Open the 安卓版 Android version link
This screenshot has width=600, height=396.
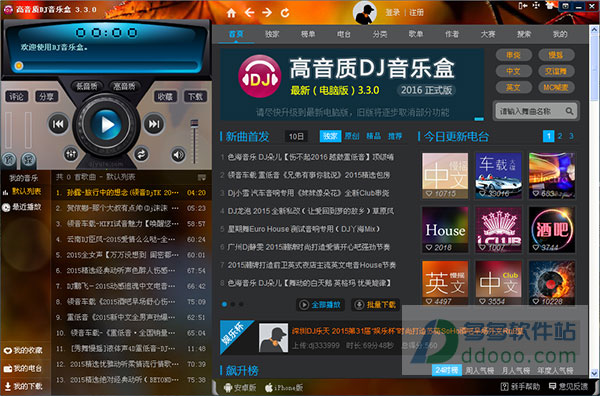pyautogui.click(x=240, y=387)
